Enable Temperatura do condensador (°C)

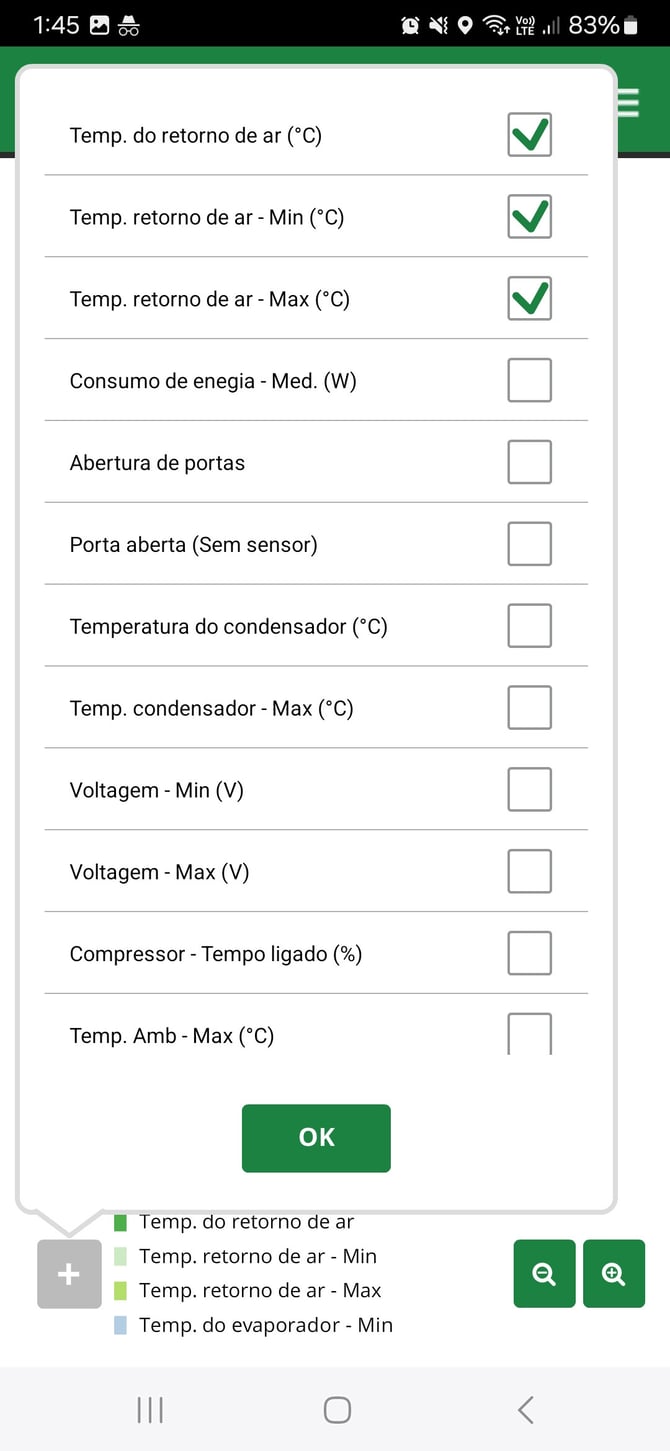[529, 625]
